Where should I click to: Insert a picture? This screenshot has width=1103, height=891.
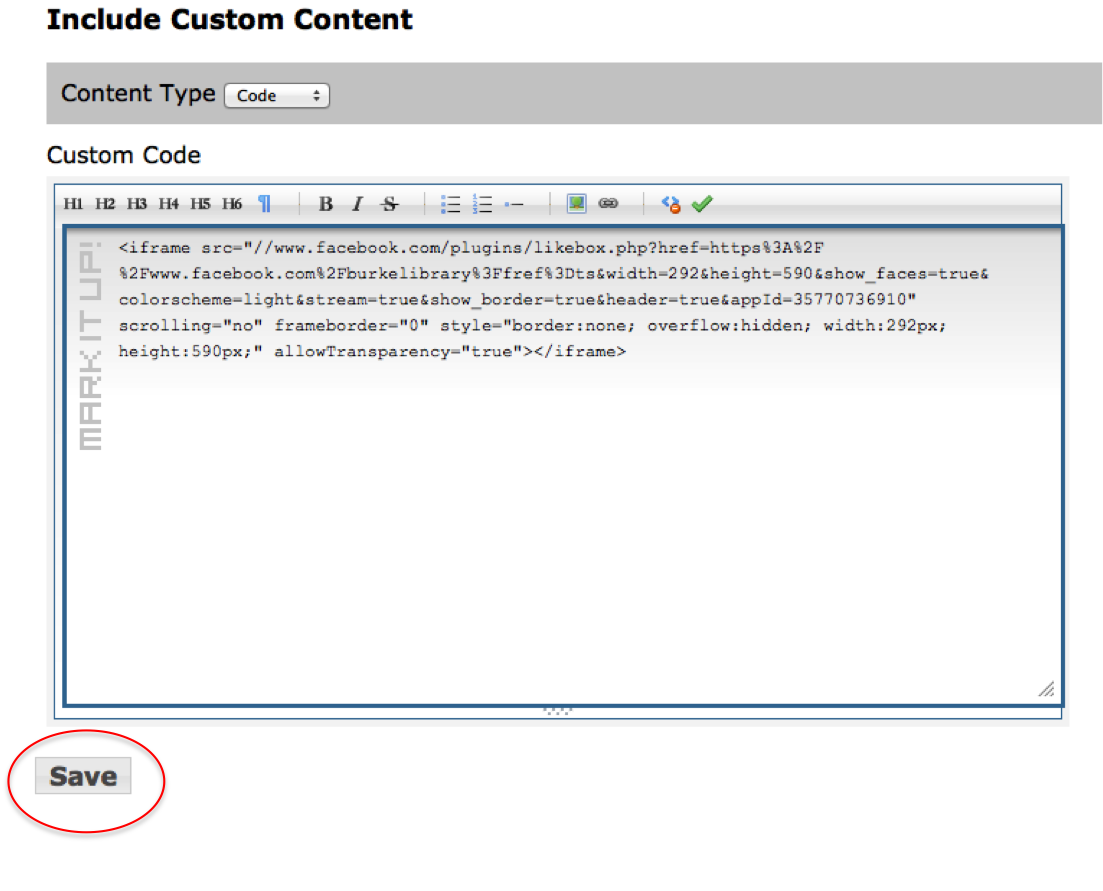pos(577,204)
